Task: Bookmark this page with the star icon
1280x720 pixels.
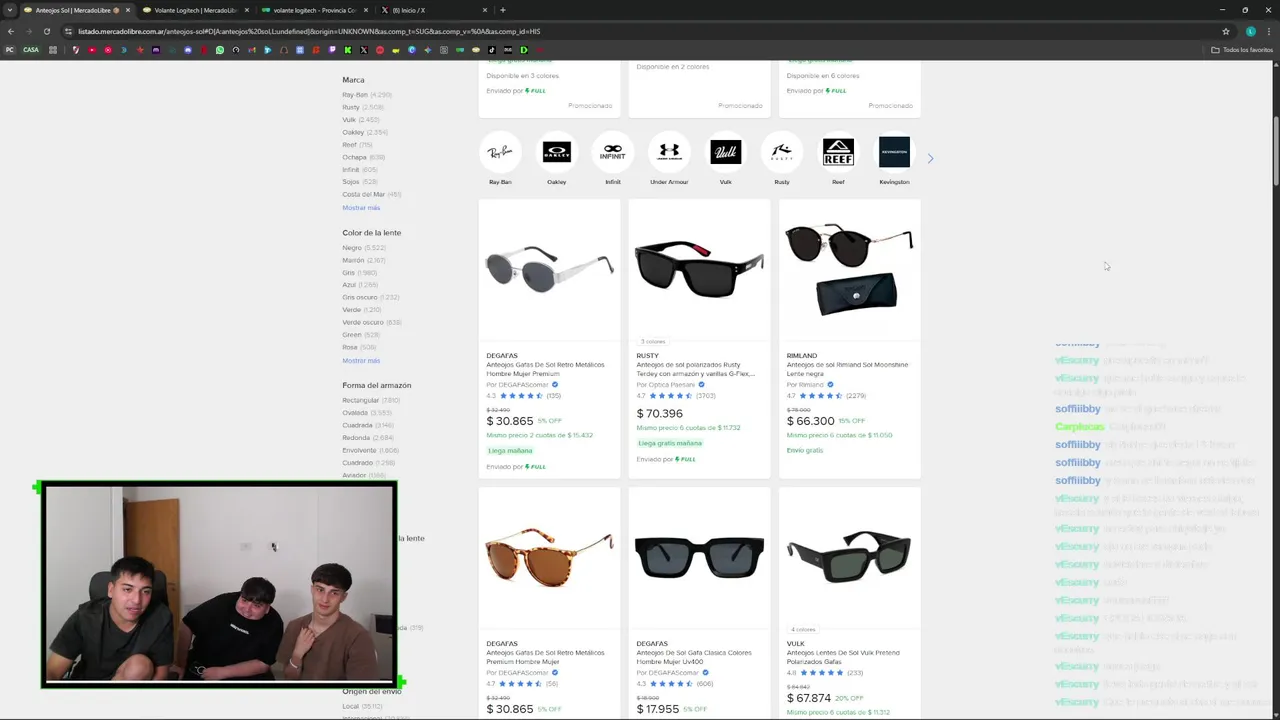Action: (x=1226, y=31)
